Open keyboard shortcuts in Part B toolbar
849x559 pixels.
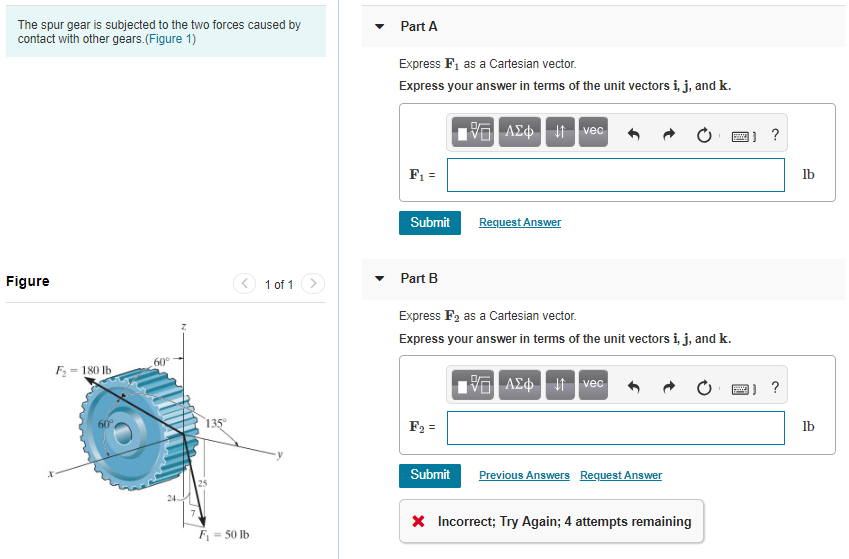(743, 389)
